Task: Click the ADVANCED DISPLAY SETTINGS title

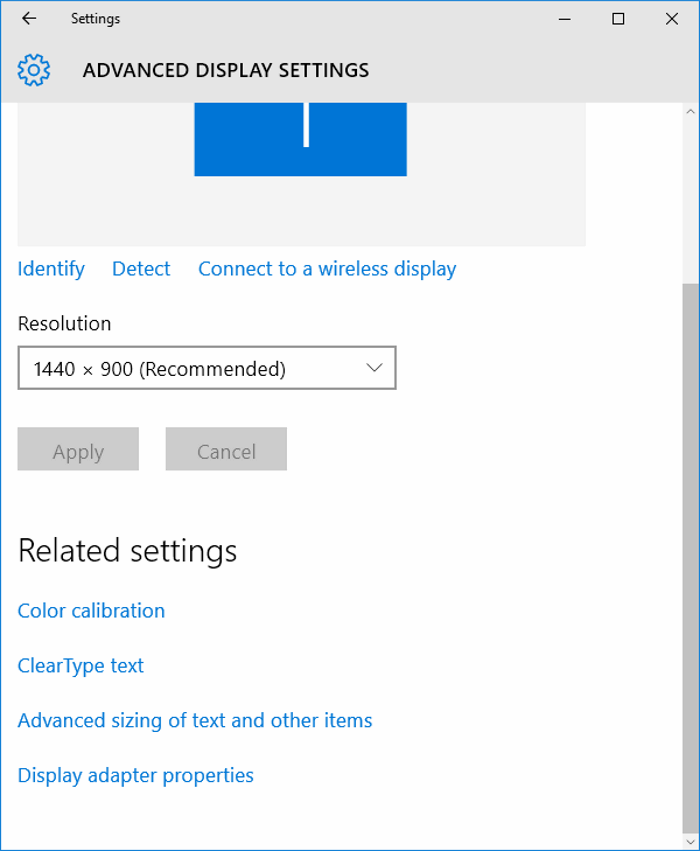Action: 226,71
